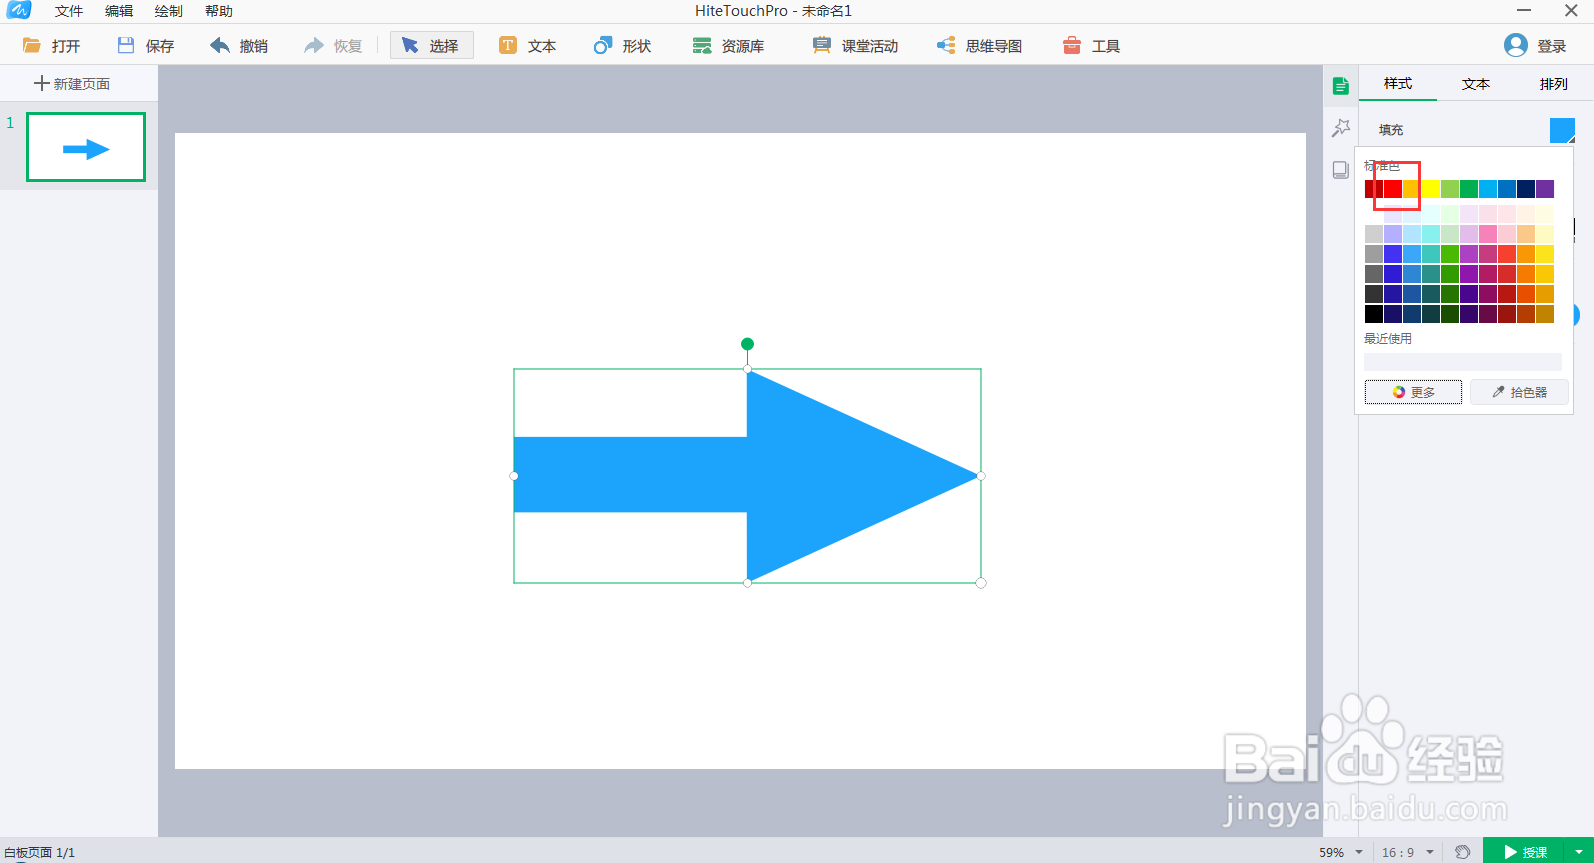Switch to the 文本 properties tab
Screen dimensions: 1594x863
click(x=1476, y=84)
